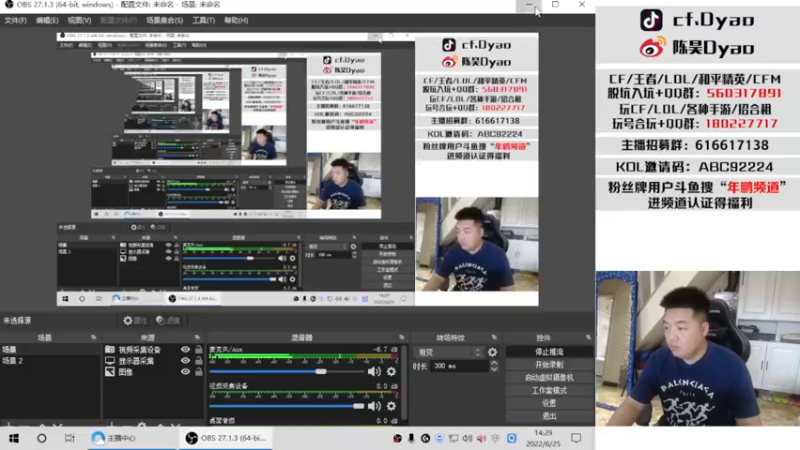Toggle 工作室模式 studio mode
Viewport: 800px width, 450px height.
[549, 390]
